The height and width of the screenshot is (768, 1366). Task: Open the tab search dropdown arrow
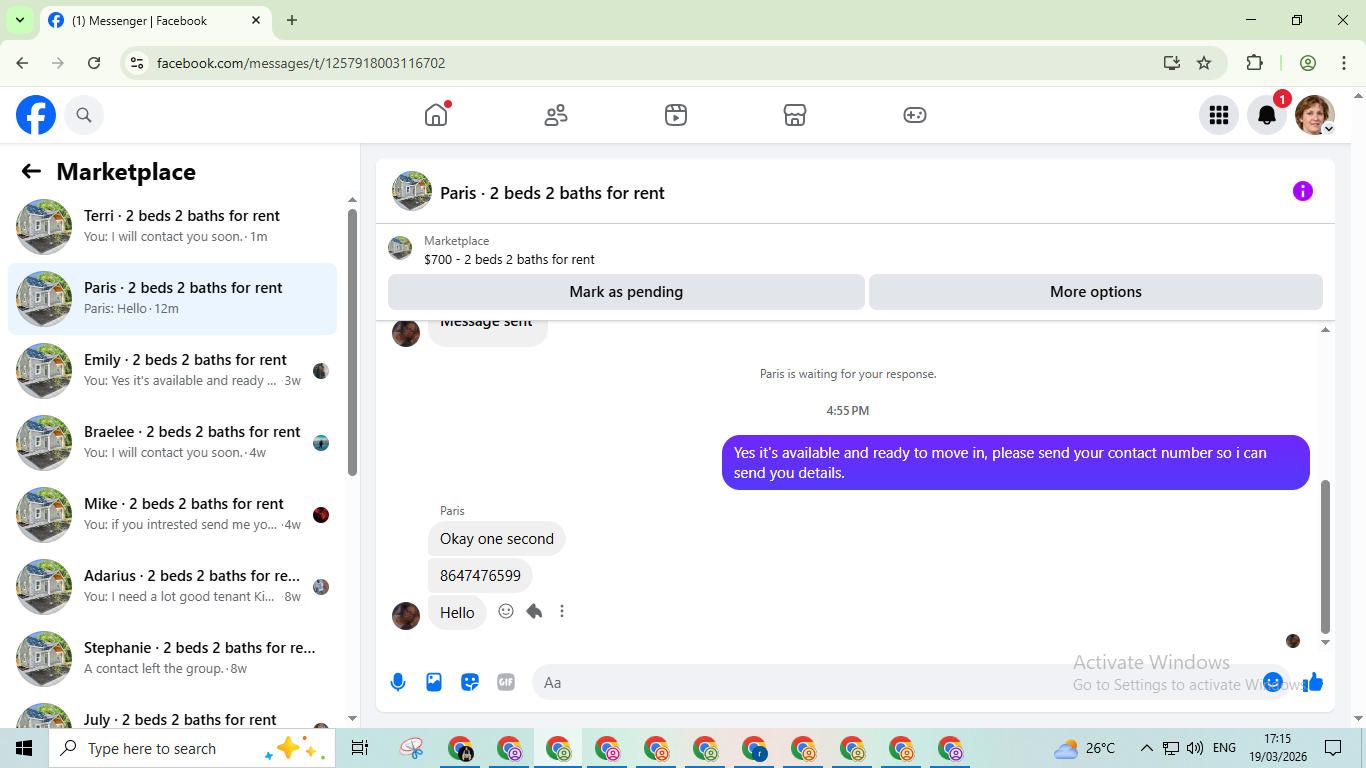click(x=19, y=20)
